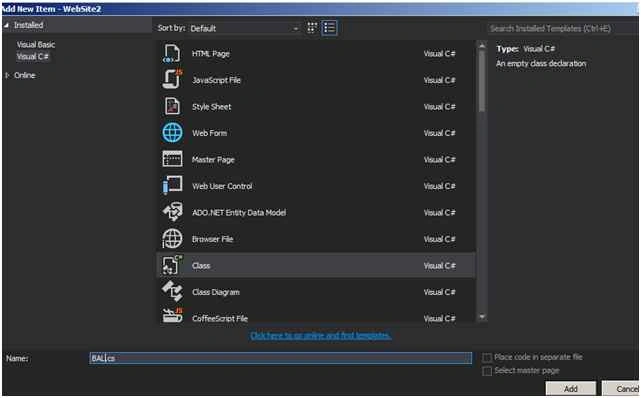Screen dimensions: 641x398
Task: Switch to small icons list view
Action: coord(329,28)
